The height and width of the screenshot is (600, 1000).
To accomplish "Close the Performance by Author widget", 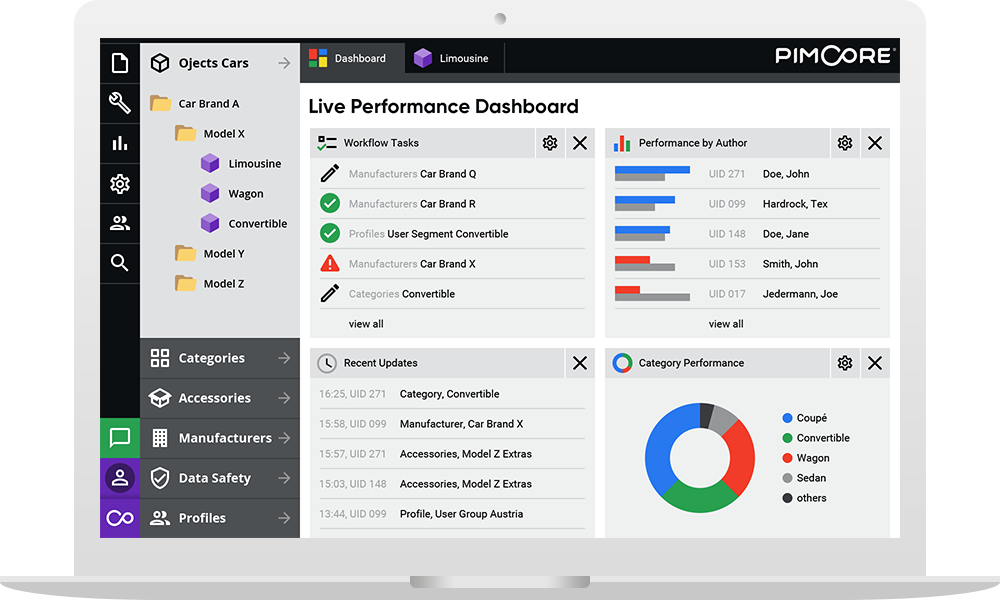I will [875, 143].
